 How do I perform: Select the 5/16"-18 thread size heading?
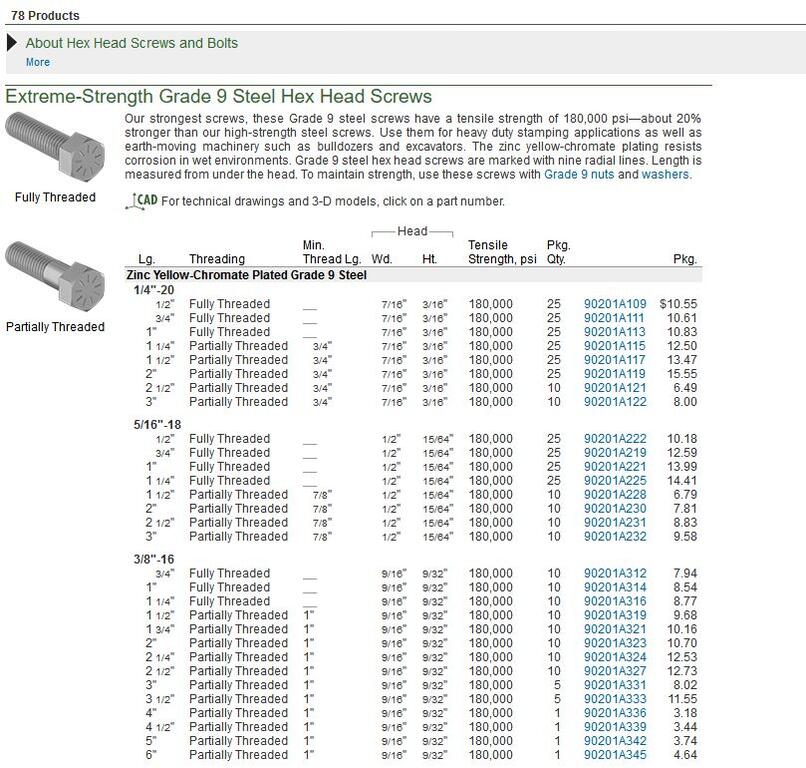pyautogui.click(x=157, y=425)
